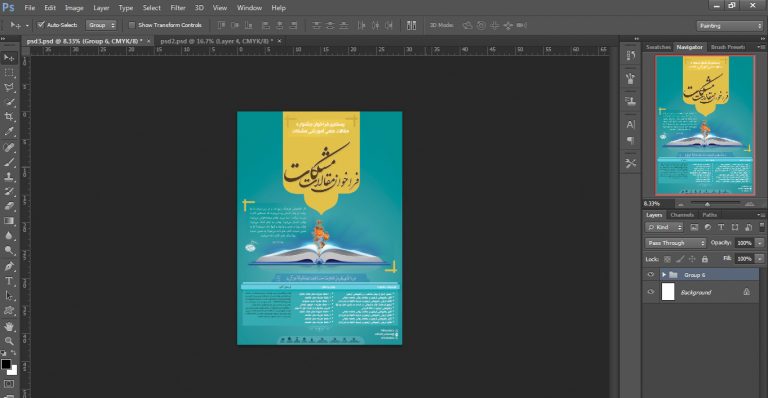Select the Hand tool
The width and height of the screenshot is (768, 398).
coord(9,327)
